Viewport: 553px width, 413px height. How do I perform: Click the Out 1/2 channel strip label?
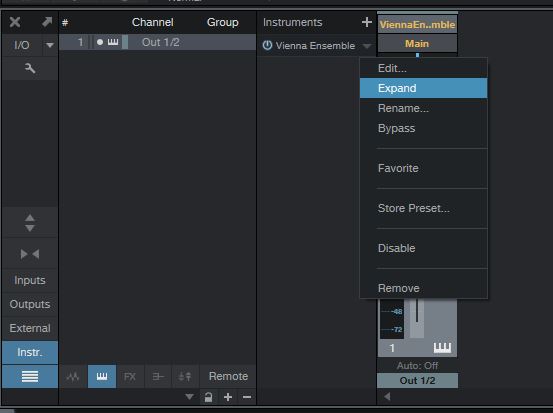(x=417, y=381)
